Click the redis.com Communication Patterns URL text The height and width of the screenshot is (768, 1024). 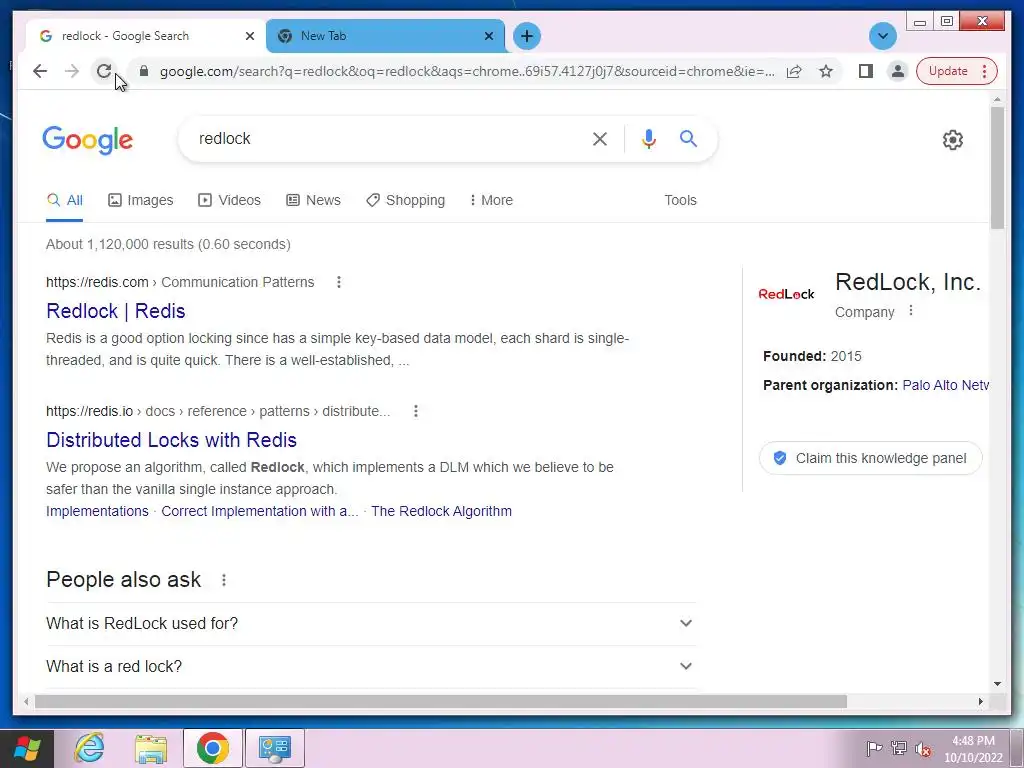coord(180,282)
